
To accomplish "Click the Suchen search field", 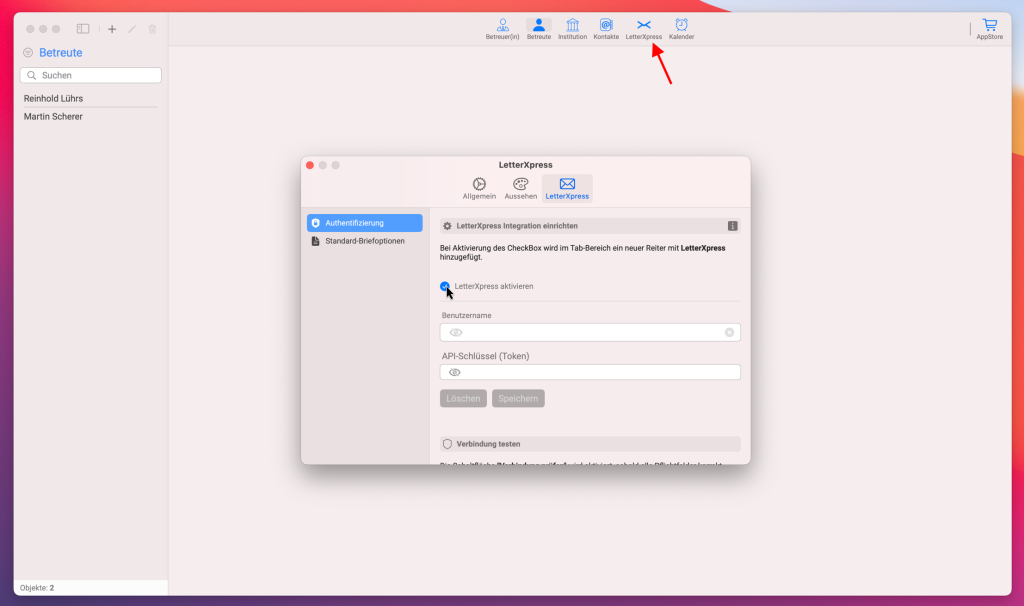I will [91, 75].
